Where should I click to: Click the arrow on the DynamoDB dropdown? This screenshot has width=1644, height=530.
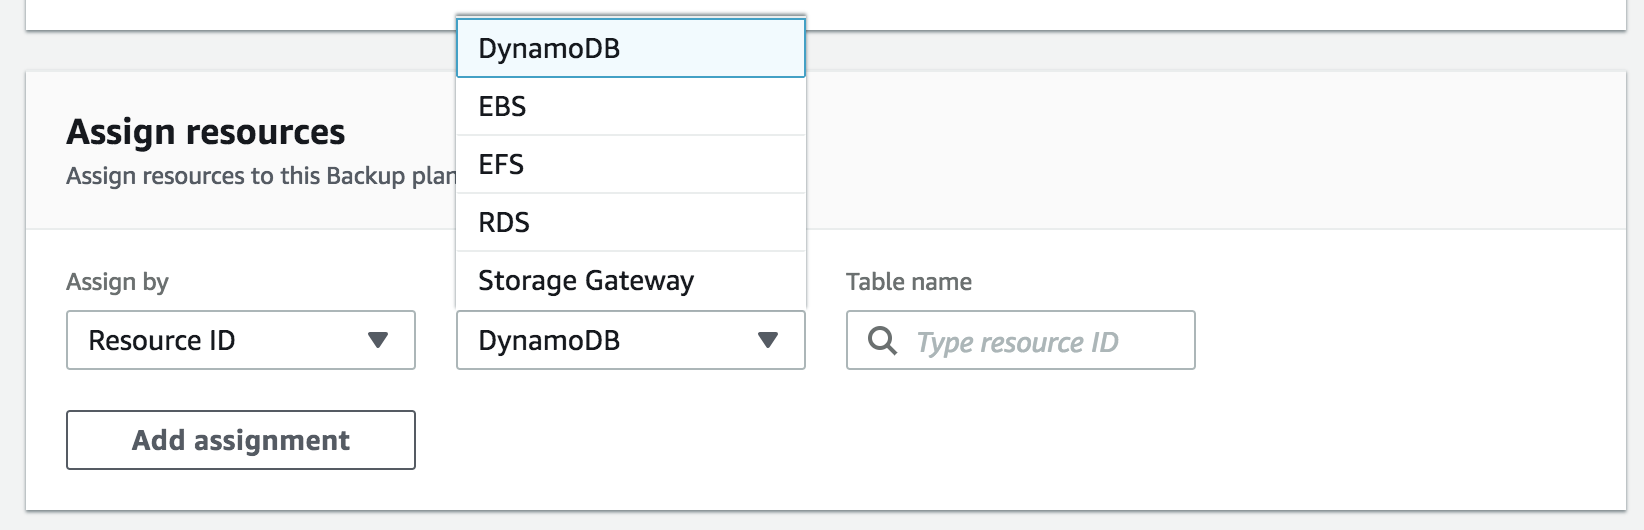(768, 340)
